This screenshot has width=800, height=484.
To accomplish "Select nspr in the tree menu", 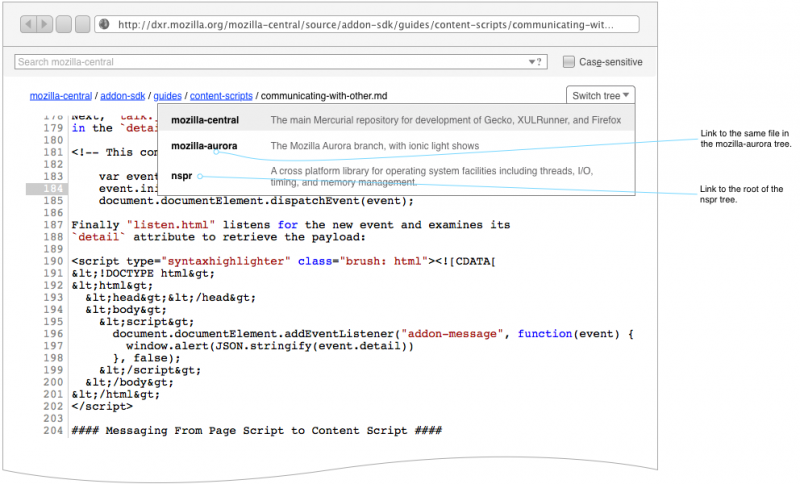I will [396, 176].
